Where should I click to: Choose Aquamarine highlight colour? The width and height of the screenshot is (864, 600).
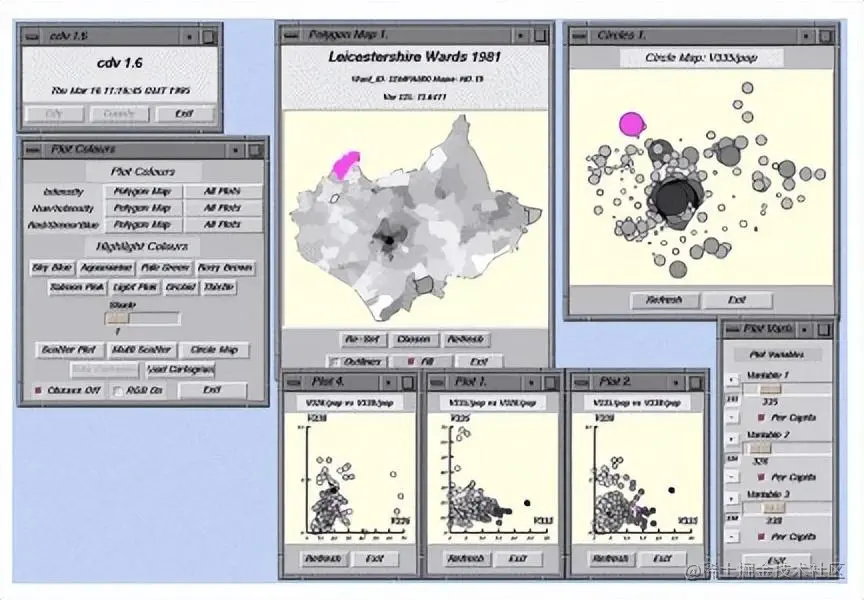106,268
